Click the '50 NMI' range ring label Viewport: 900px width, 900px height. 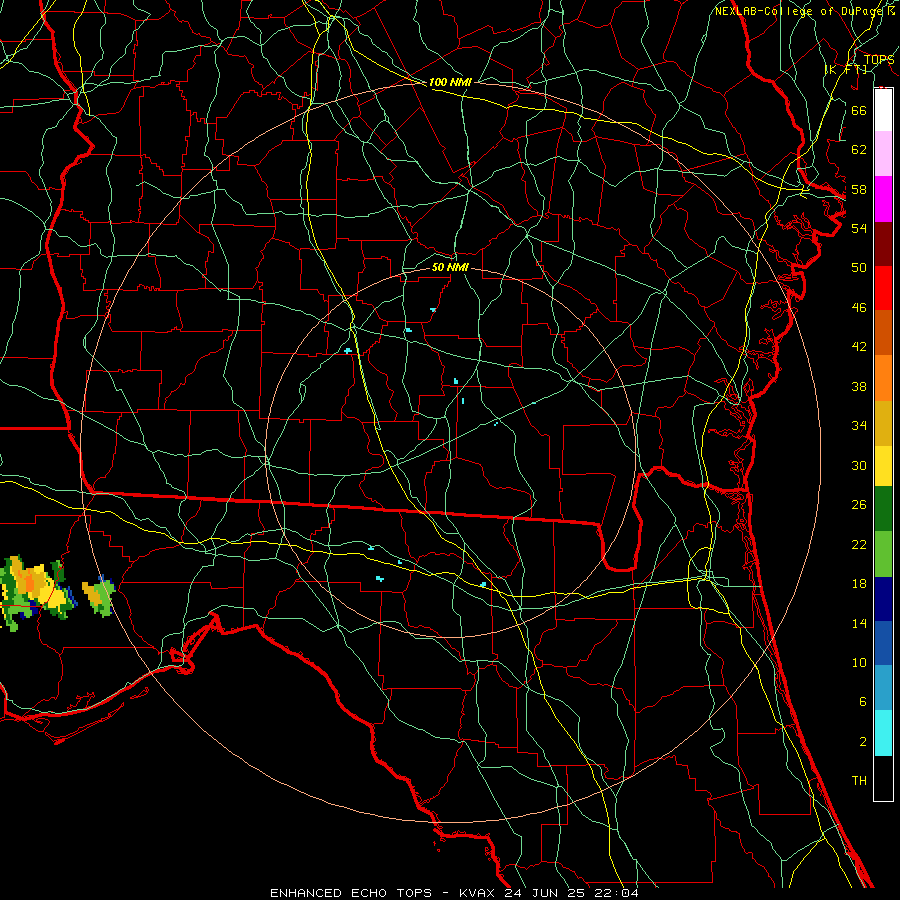pos(450,267)
